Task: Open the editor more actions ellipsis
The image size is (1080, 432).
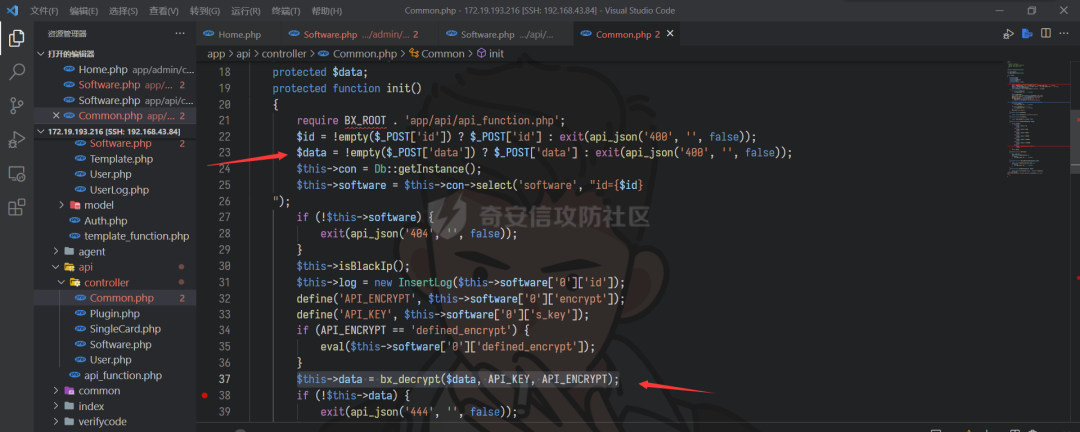Action: [1064, 34]
